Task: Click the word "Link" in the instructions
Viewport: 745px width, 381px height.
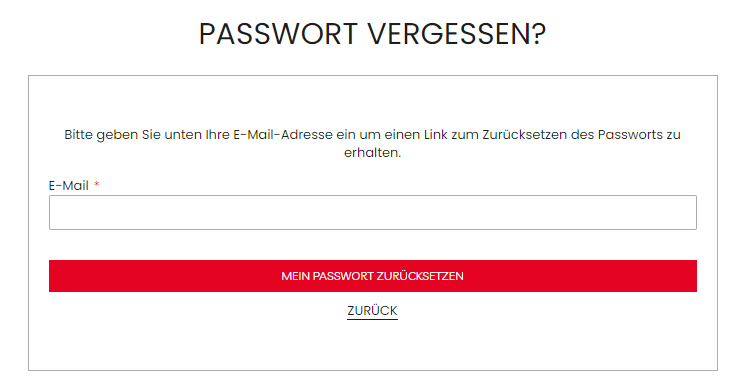Action: click(x=436, y=135)
